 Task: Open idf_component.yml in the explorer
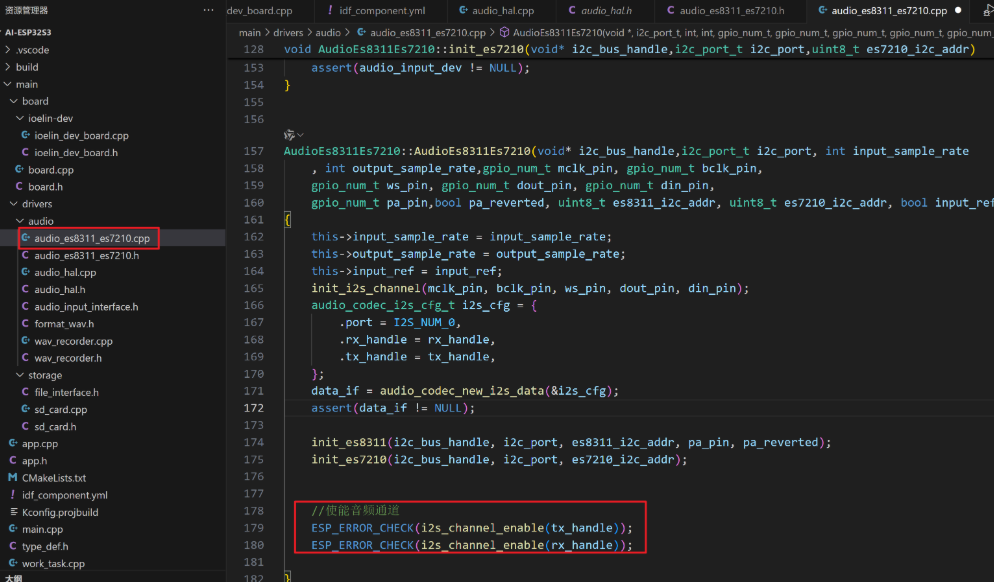point(65,495)
